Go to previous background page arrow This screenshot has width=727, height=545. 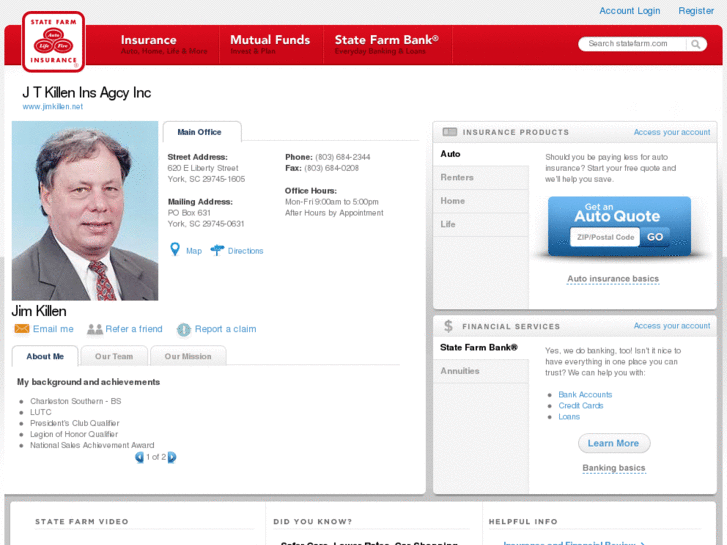click(x=139, y=457)
